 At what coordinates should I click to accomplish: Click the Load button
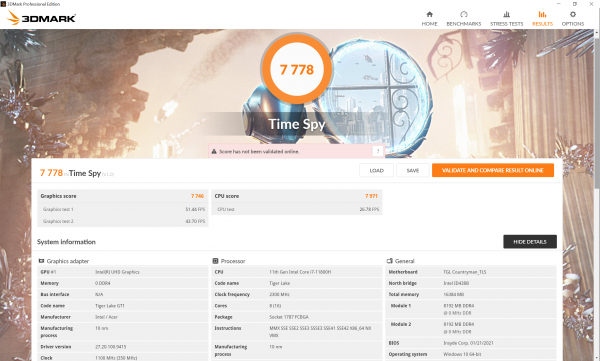[x=376, y=170]
